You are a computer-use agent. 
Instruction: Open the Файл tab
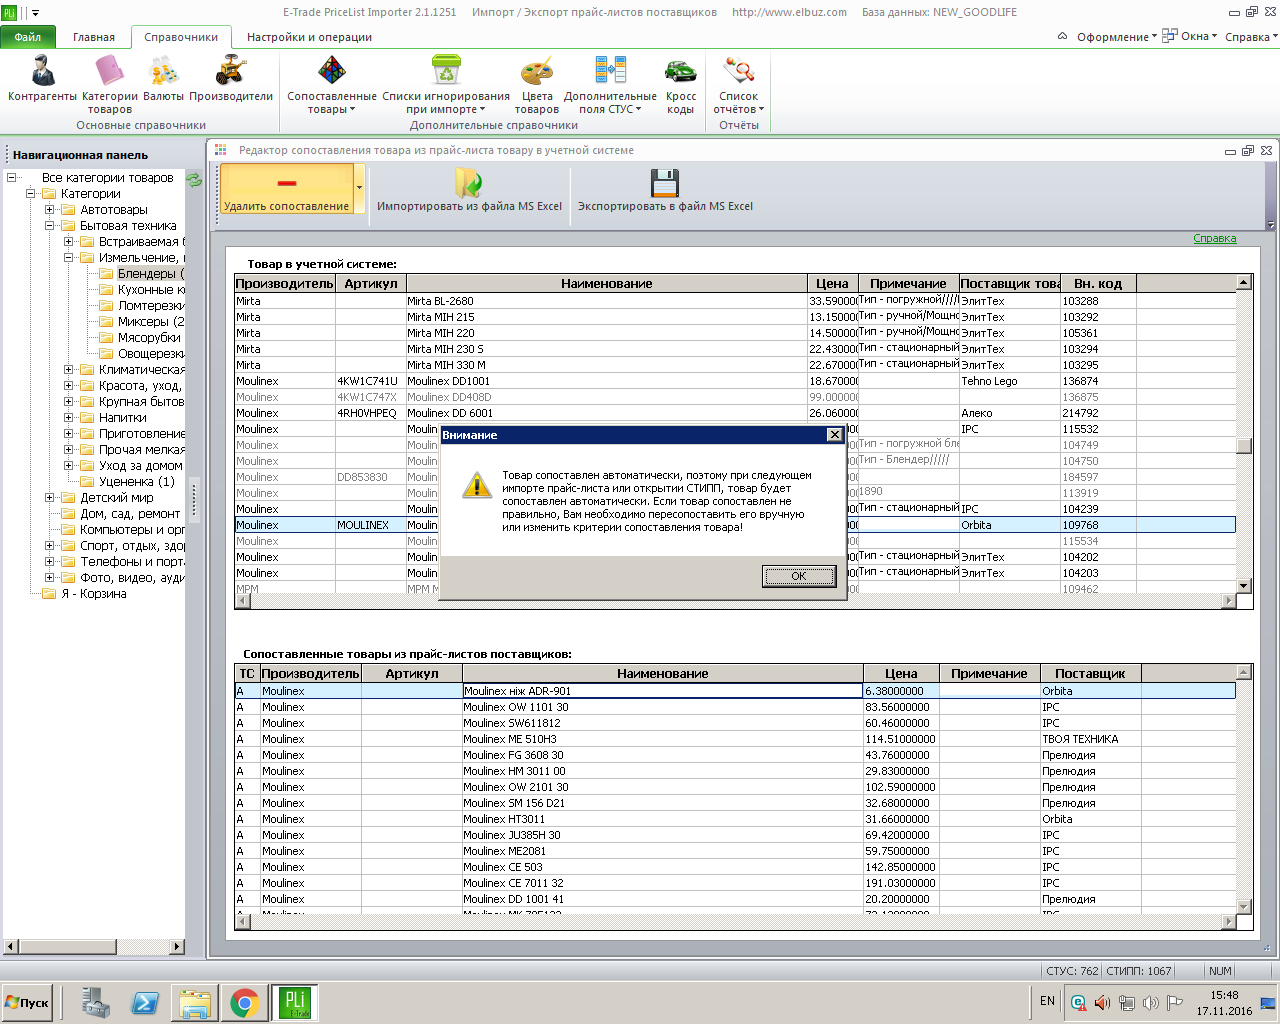tap(28, 37)
